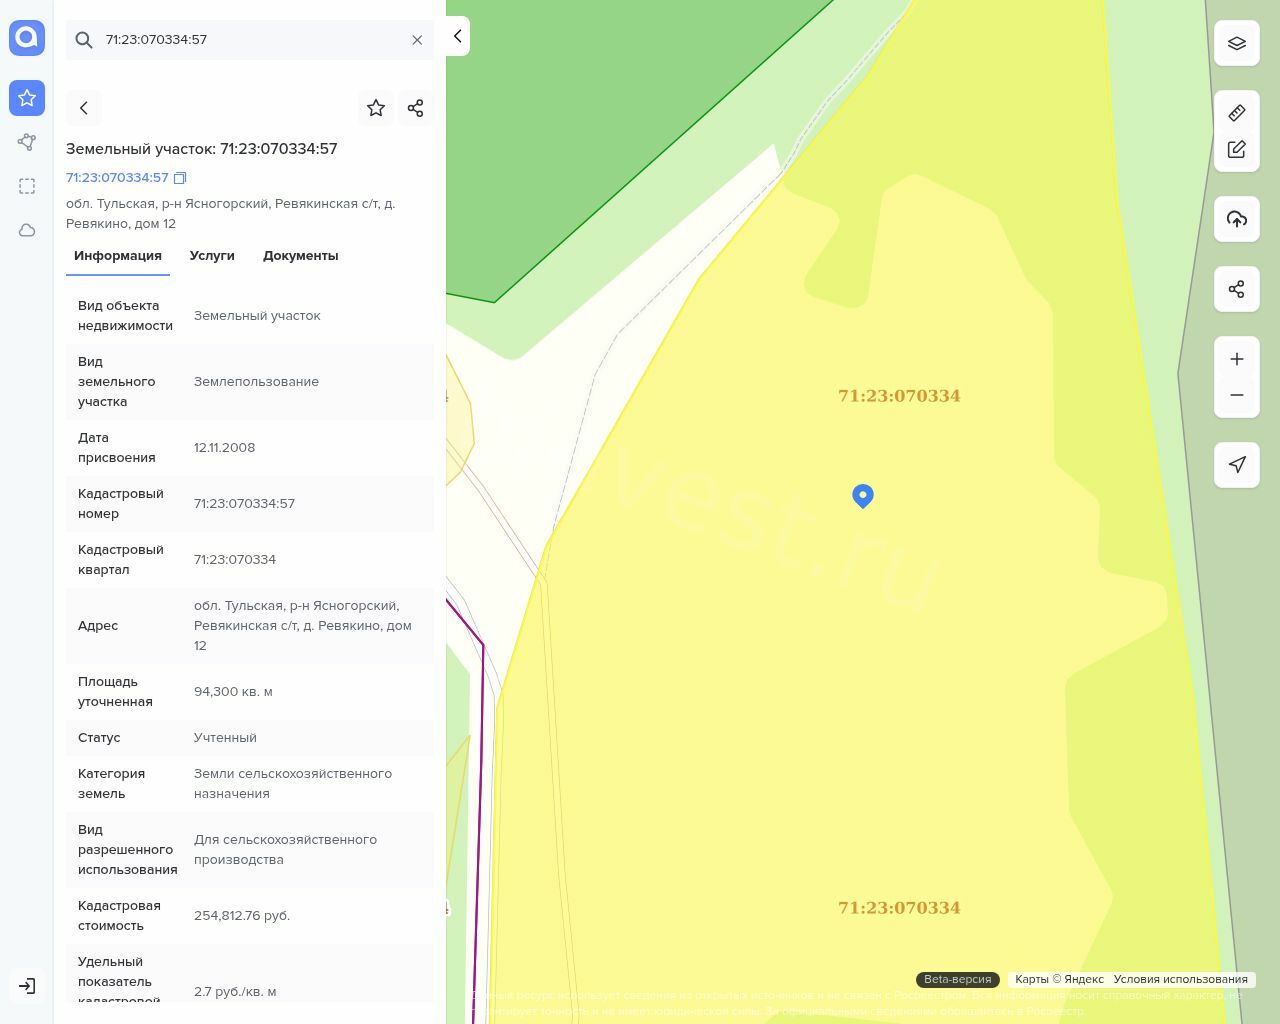Share this land parcel card
The image size is (1280, 1024).
tap(416, 108)
